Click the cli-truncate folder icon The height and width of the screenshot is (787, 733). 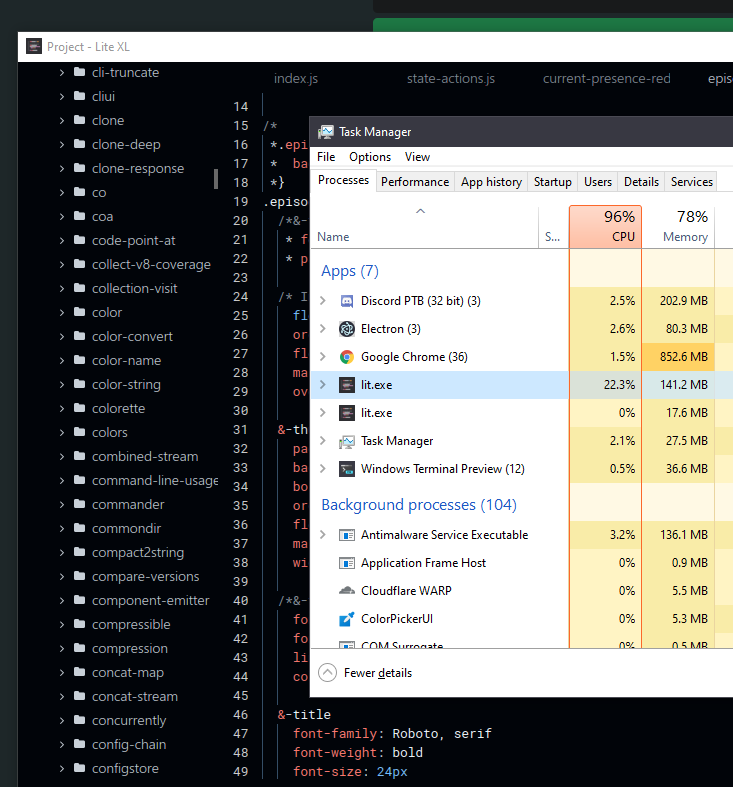pos(79,72)
